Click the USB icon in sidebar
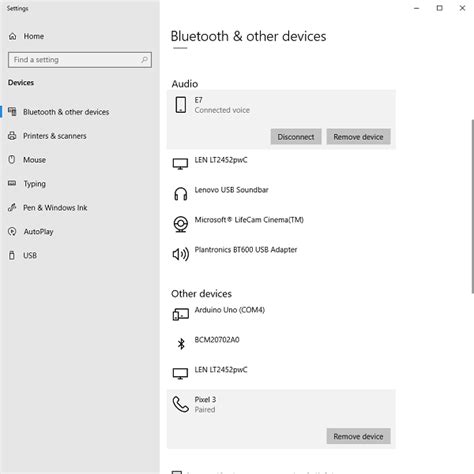 (12, 255)
